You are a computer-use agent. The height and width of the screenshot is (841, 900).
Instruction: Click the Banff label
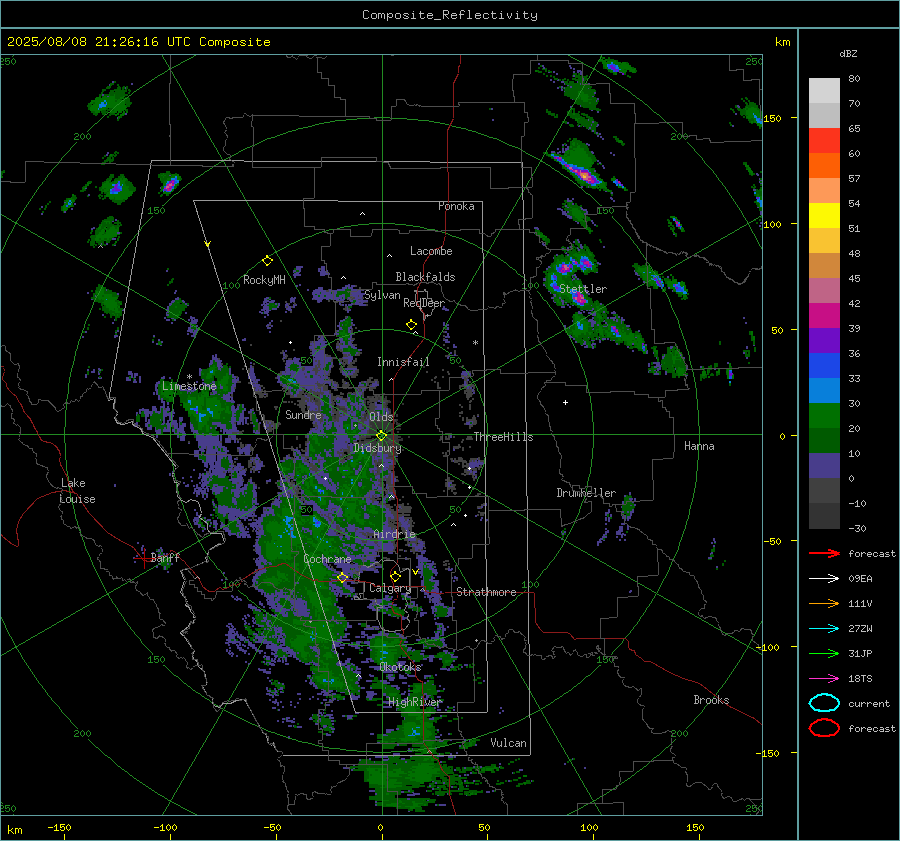165,557
